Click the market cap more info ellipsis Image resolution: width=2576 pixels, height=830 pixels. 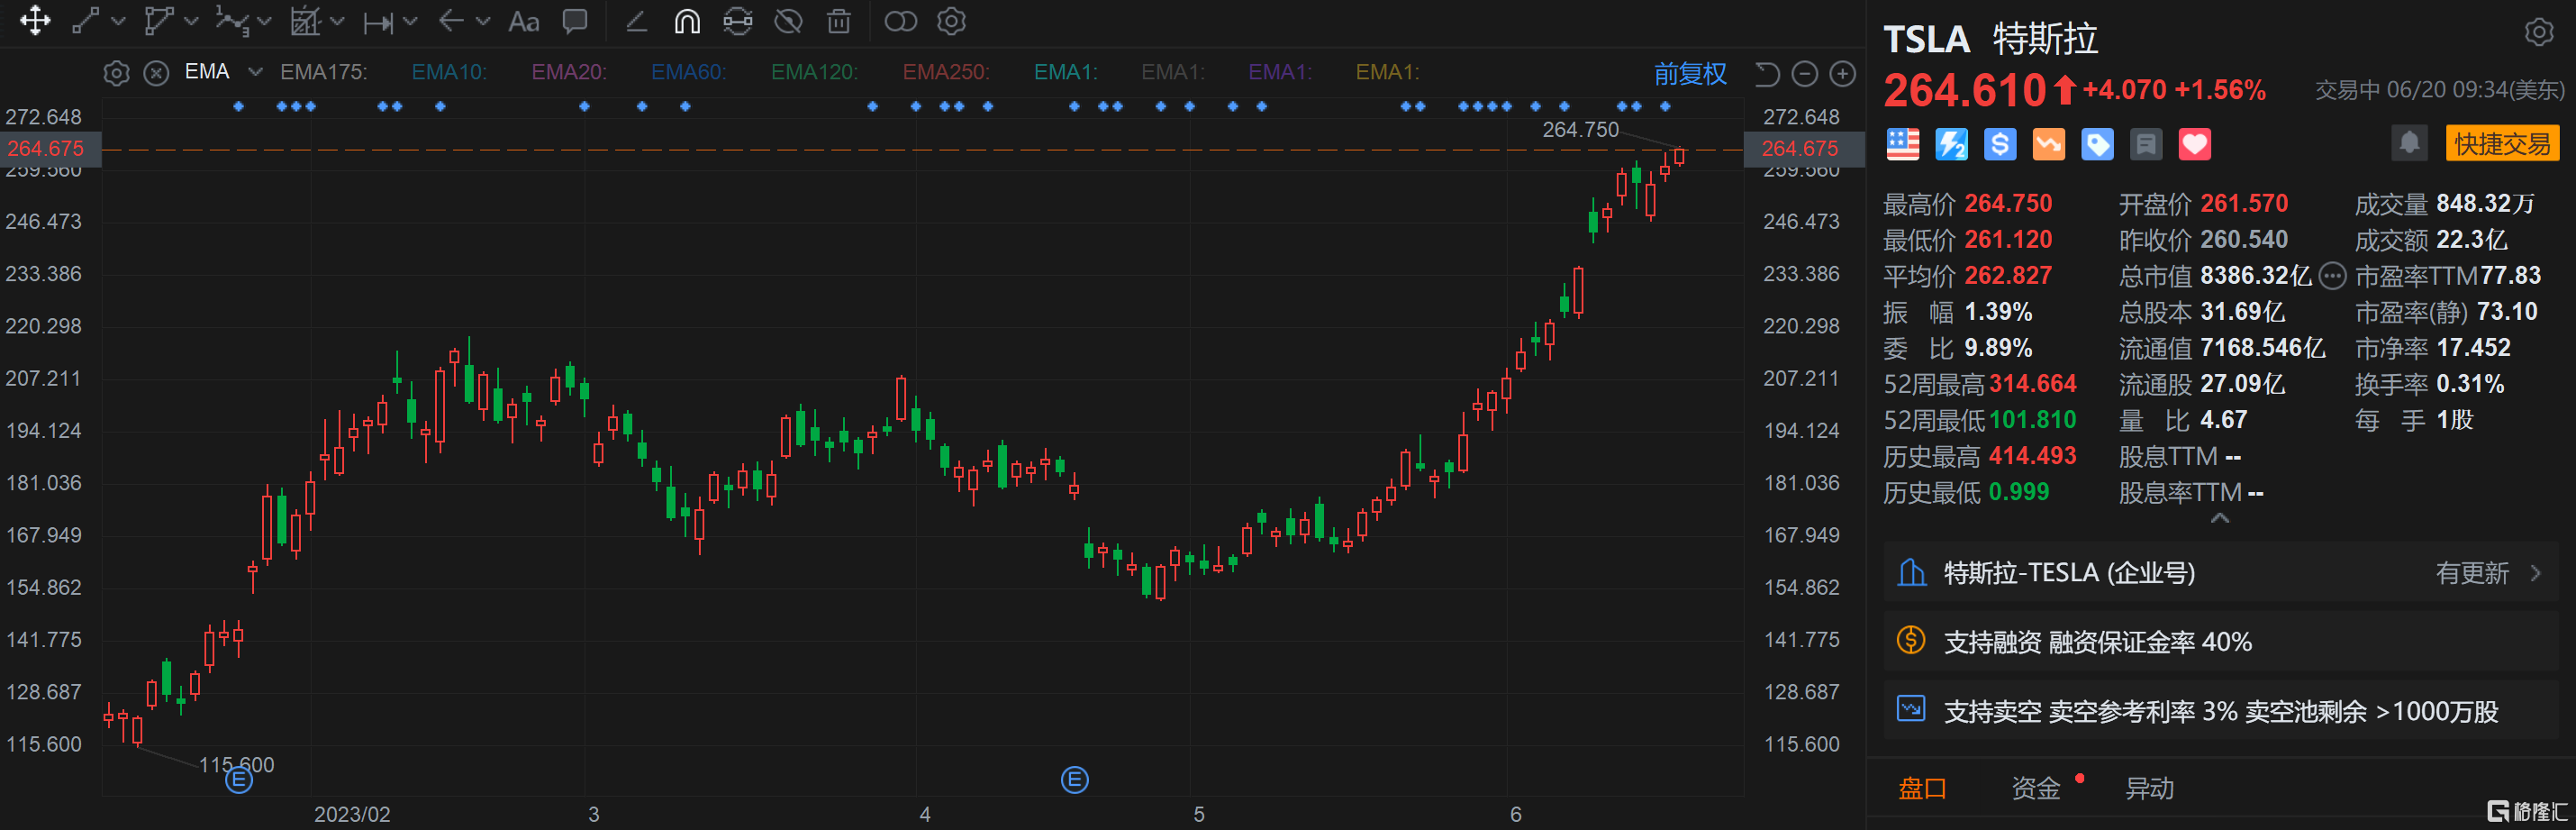point(2332,276)
